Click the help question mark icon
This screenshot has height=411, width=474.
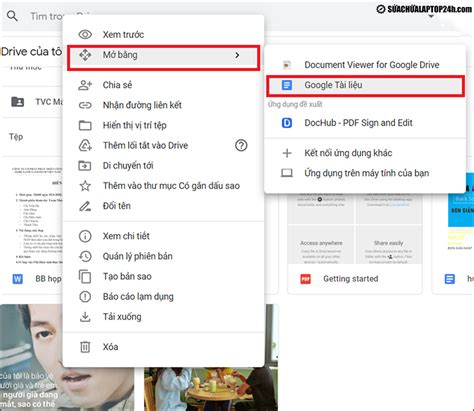pyautogui.click(x=241, y=145)
